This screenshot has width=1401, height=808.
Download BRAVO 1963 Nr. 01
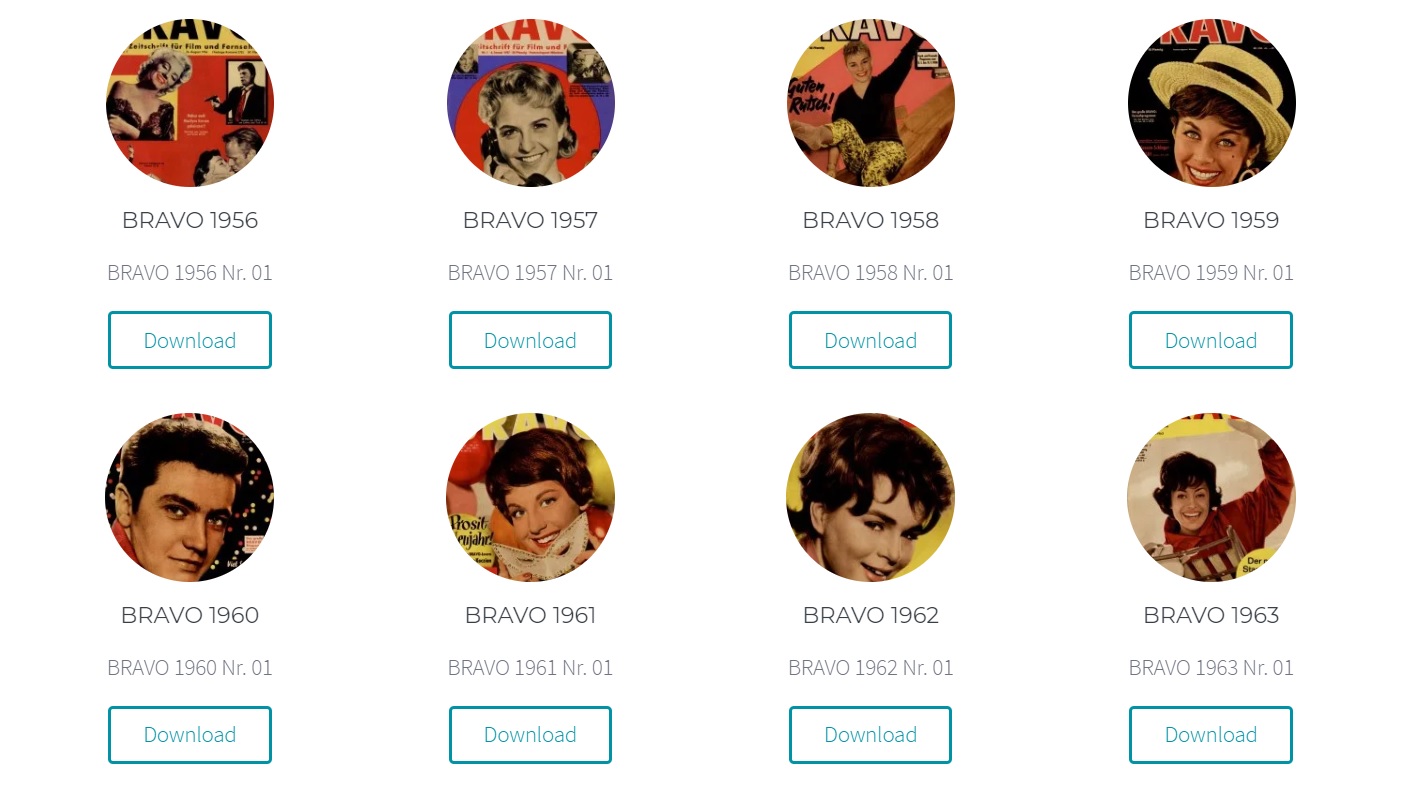point(1211,735)
